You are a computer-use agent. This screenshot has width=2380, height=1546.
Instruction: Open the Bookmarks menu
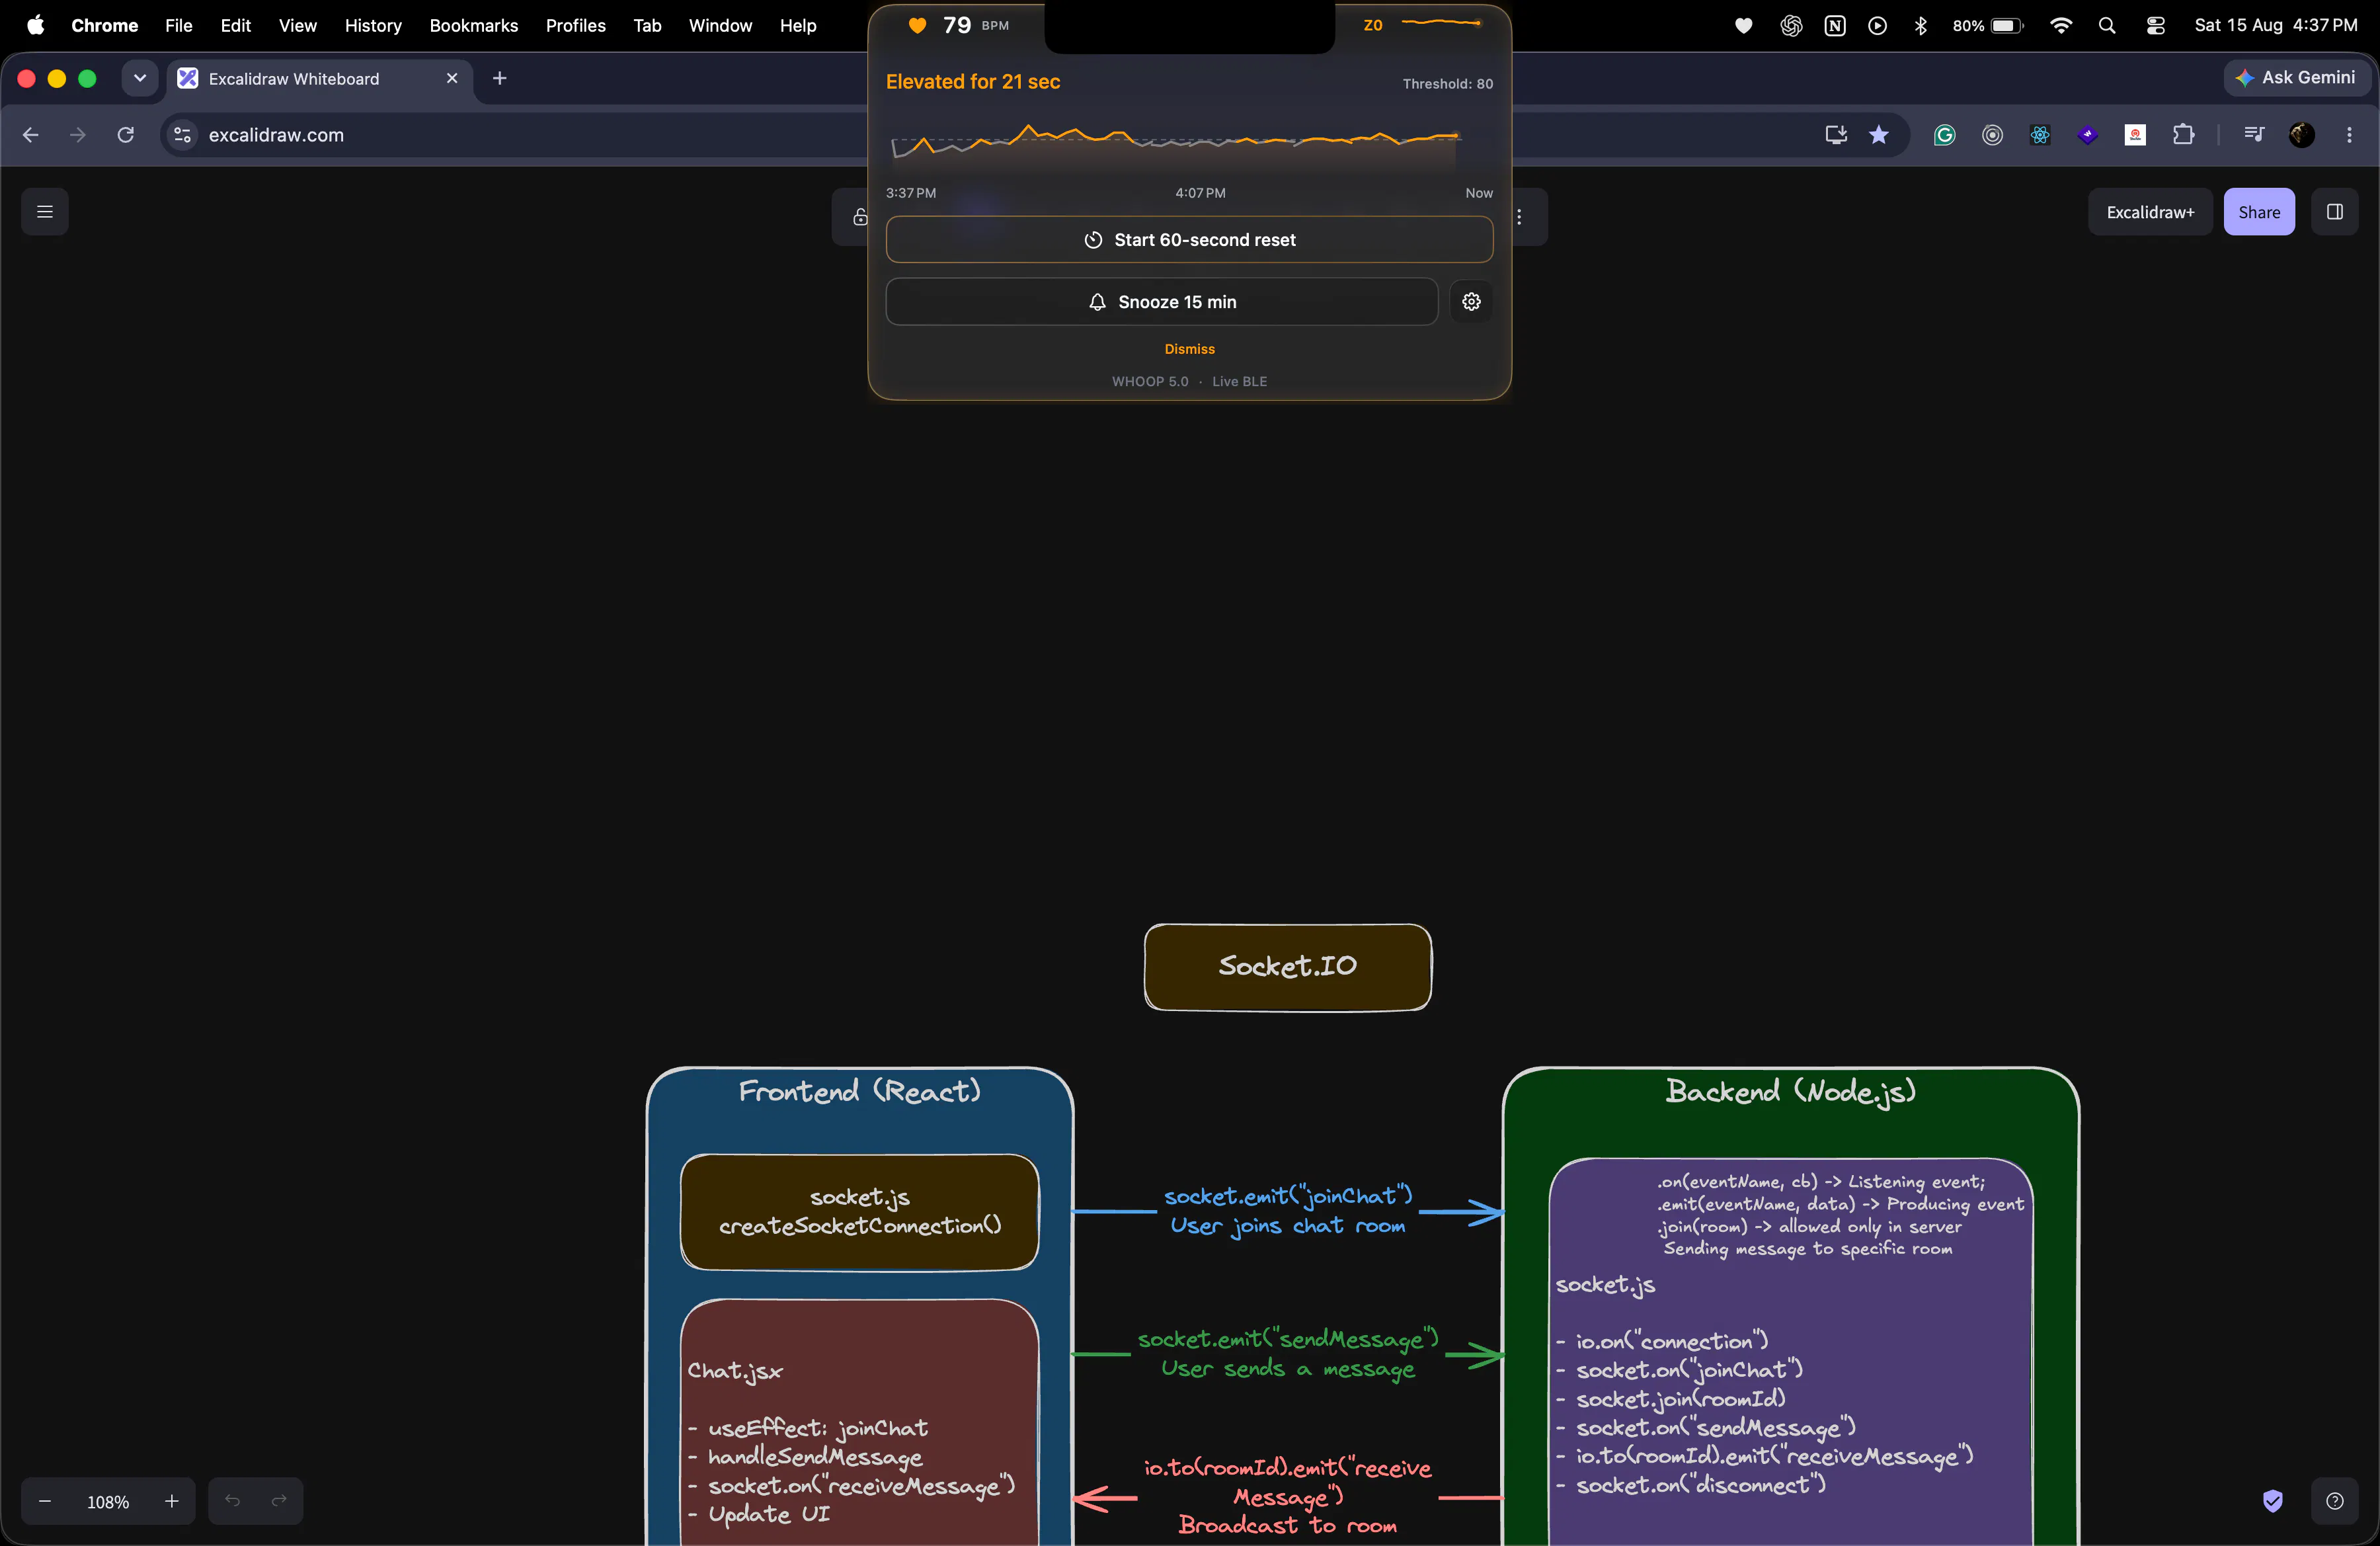[x=473, y=25]
